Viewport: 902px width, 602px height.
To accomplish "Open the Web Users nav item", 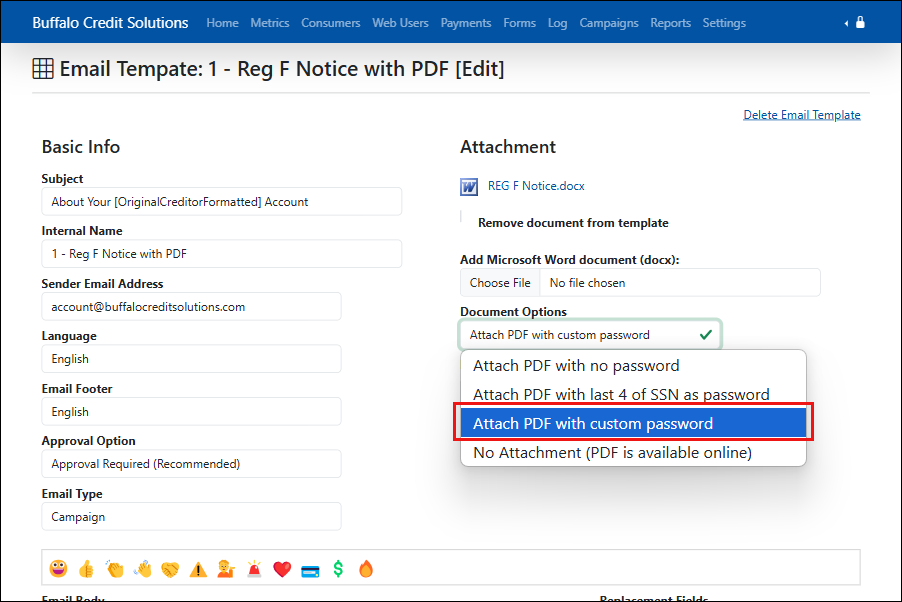I will pos(400,23).
